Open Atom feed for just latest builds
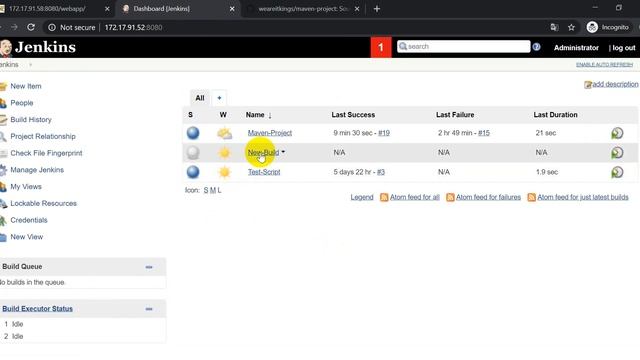 click(583, 198)
